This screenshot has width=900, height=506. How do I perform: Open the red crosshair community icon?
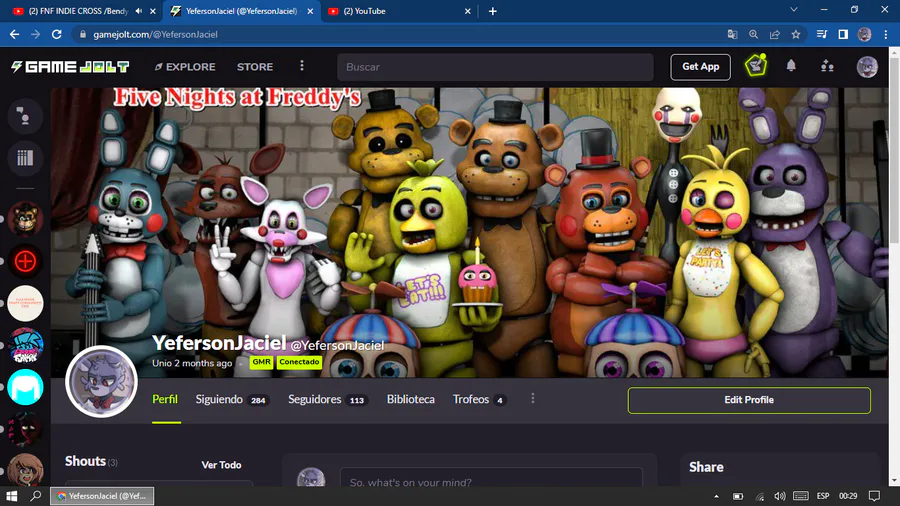coord(25,261)
